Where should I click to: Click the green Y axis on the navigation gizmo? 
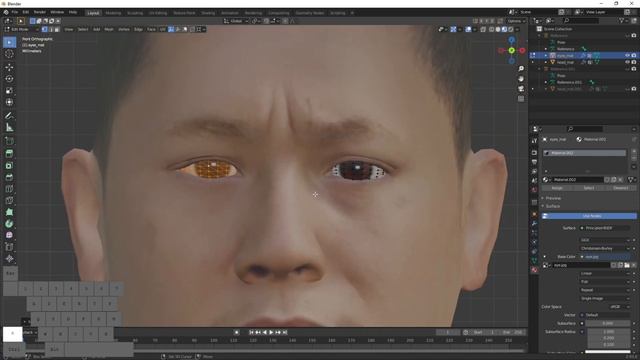point(511,50)
